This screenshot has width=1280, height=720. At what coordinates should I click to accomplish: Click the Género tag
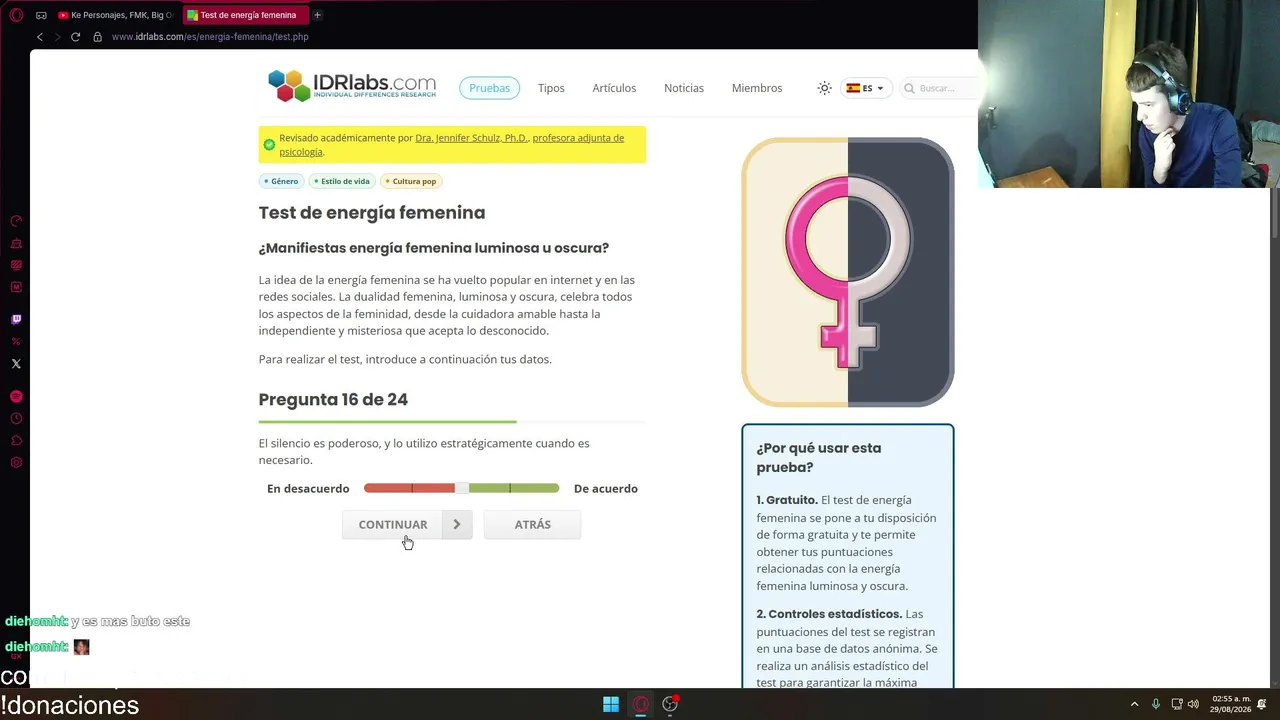point(283,181)
